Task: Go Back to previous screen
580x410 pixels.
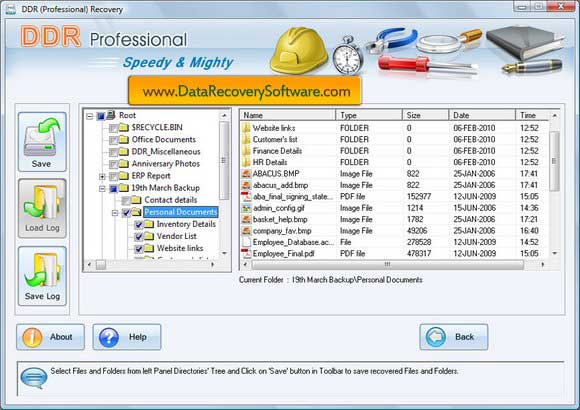Action: coord(454,337)
